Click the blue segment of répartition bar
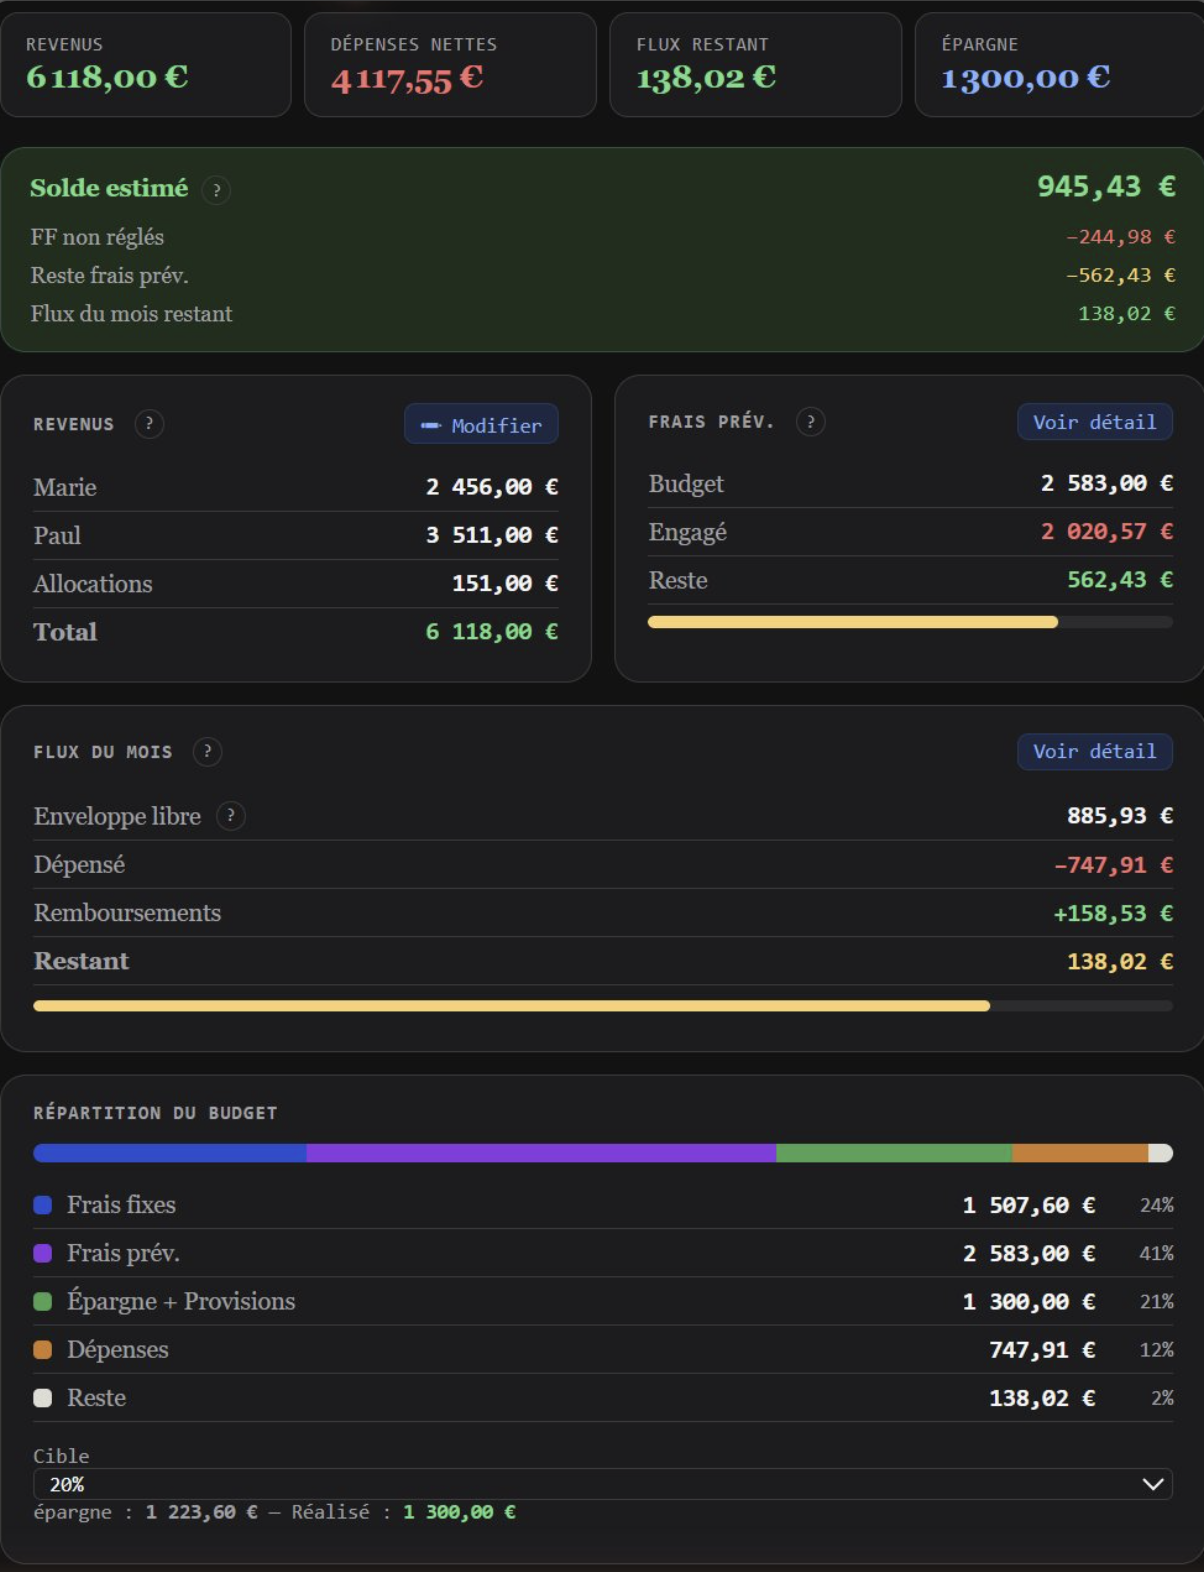Viewport: 1204px width, 1572px height. pyautogui.click(x=170, y=1153)
